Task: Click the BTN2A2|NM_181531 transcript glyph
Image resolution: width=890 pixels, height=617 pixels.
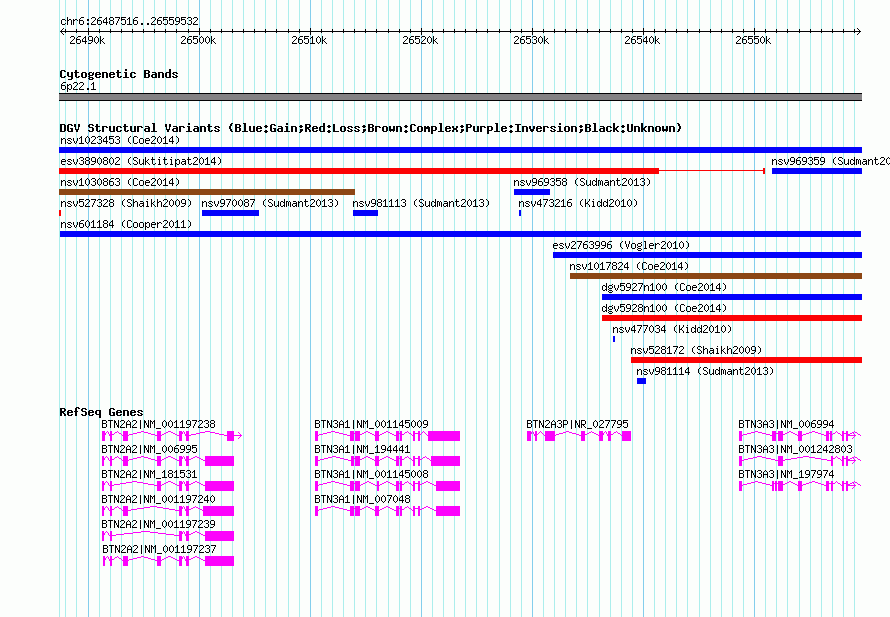Action: pyautogui.click(x=168, y=486)
